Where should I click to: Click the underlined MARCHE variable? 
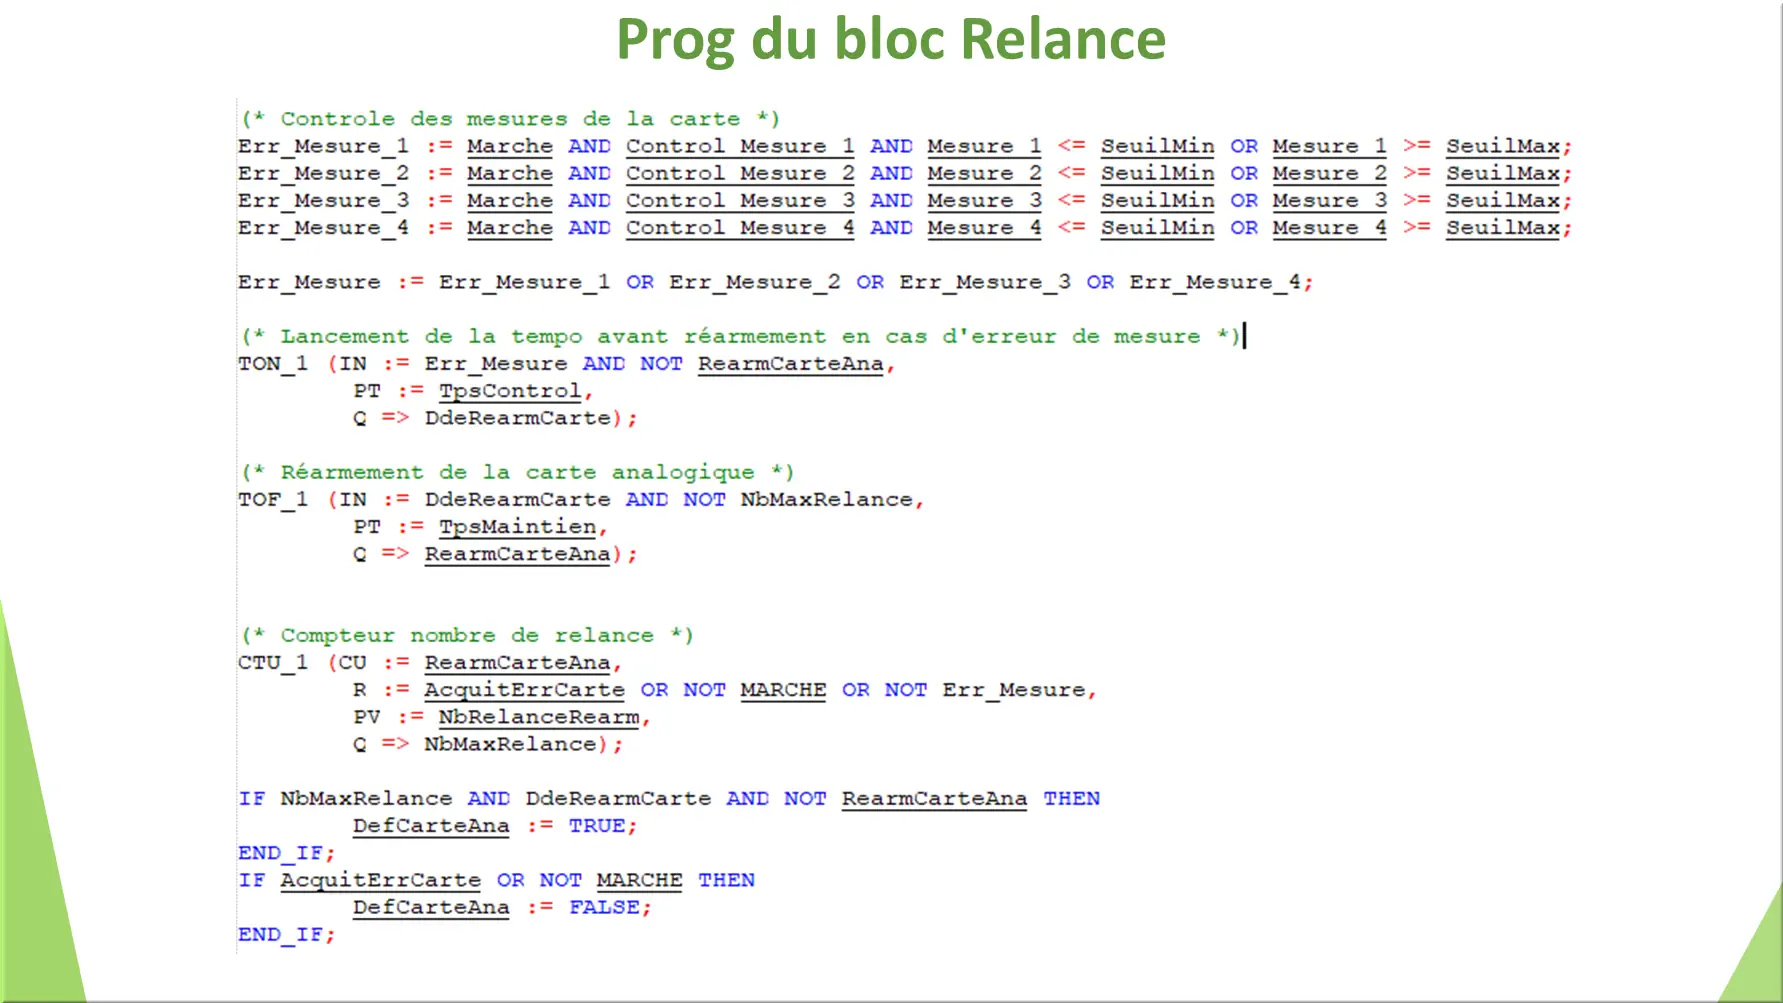[782, 690]
